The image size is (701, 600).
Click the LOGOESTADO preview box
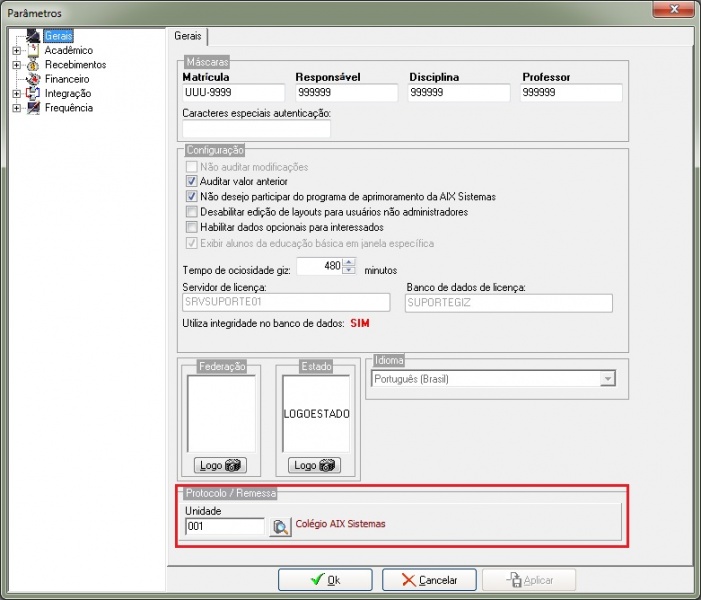(316, 414)
